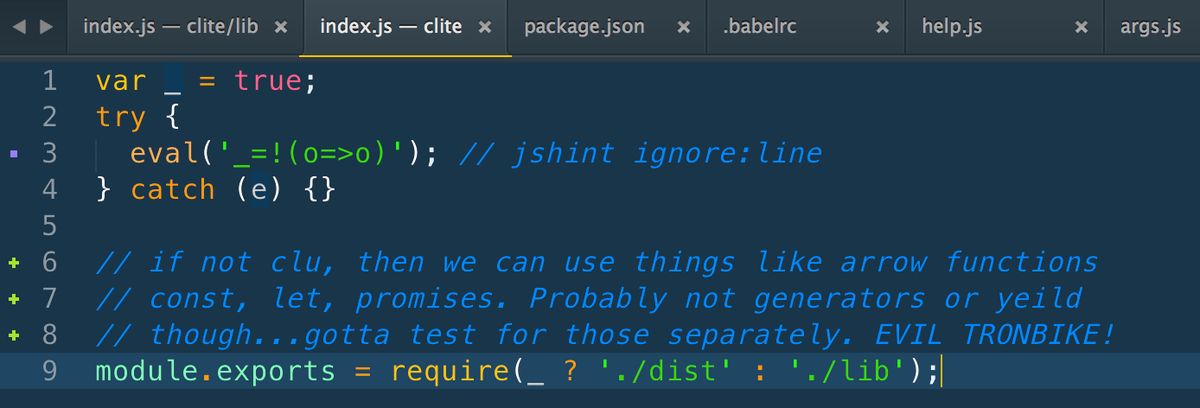Close the active index.js — clite tab
This screenshot has height=408, width=1200.
(x=484, y=28)
